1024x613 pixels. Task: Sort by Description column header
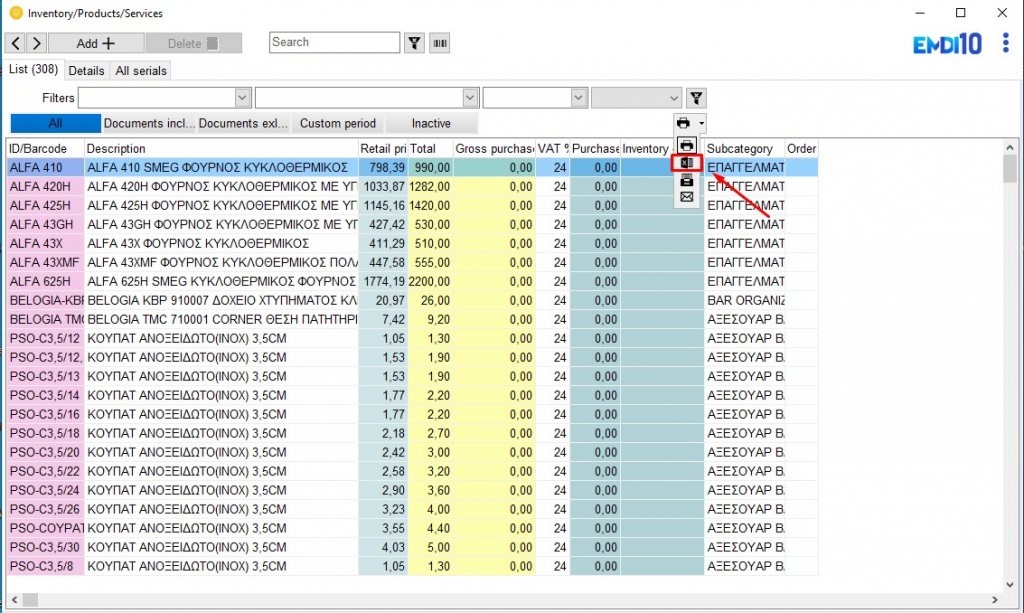(221, 149)
